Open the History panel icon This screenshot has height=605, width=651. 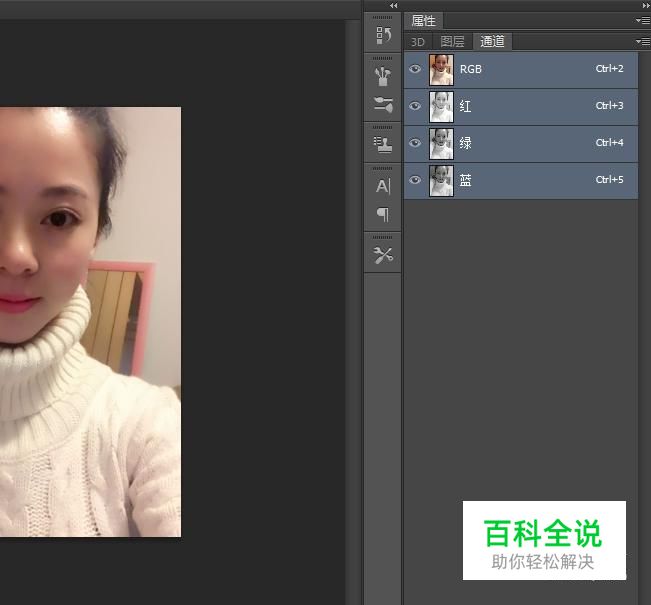coord(383,35)
